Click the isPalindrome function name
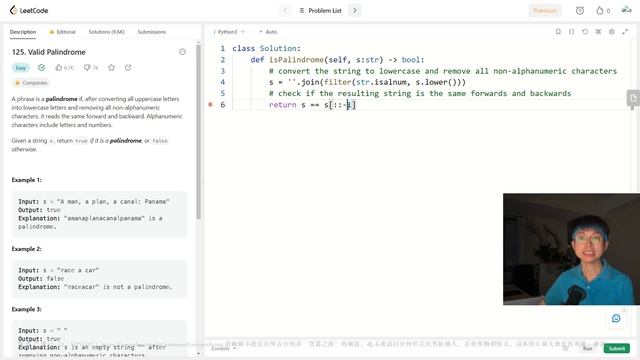640x360 pixels. (x=296, y=60)
